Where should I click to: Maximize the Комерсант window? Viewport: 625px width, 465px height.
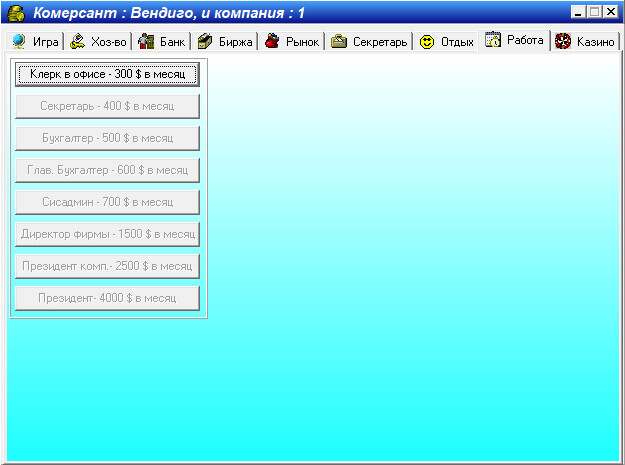click(x=594, y=12)
